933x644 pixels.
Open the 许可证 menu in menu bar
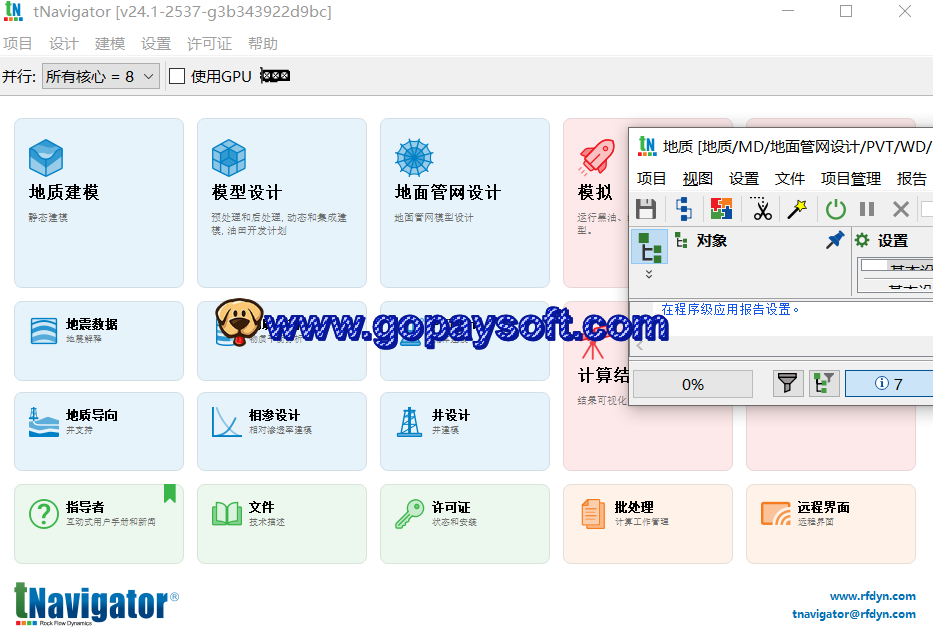(x=209, y=43)
